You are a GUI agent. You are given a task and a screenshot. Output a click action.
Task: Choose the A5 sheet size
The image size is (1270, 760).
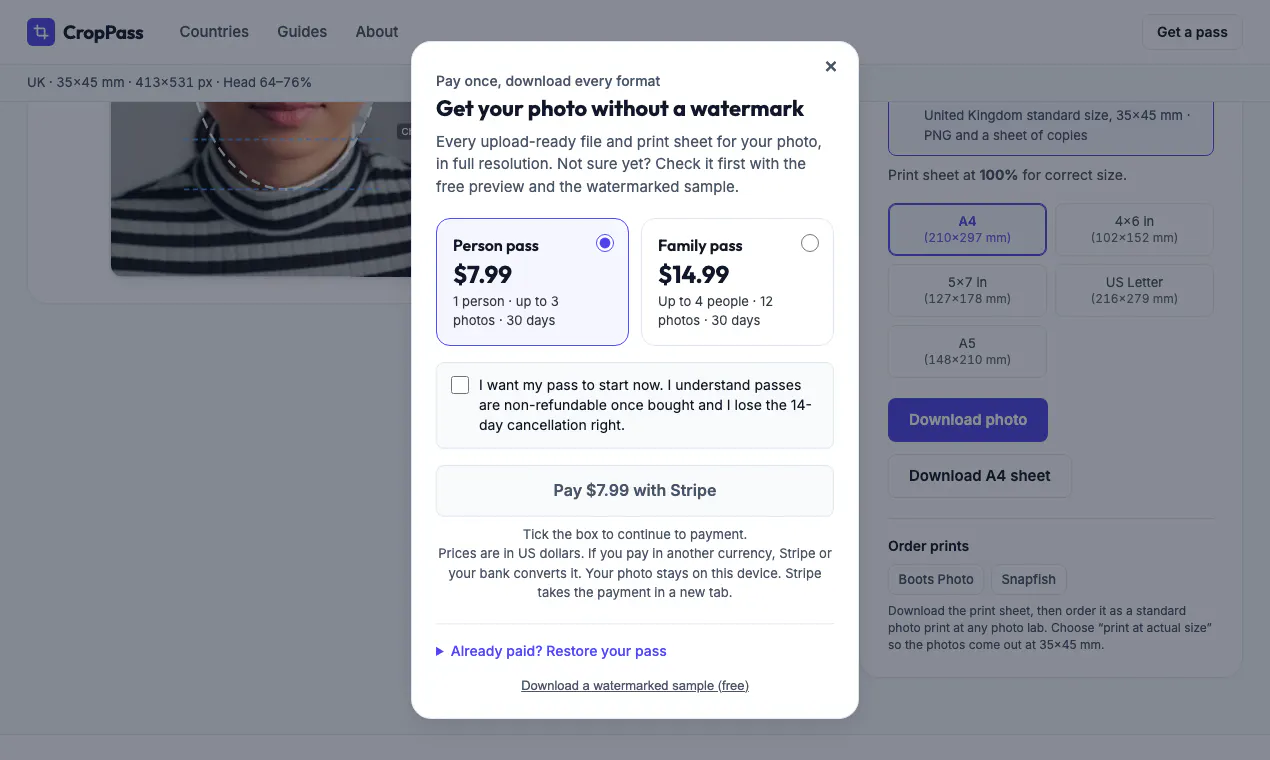point(967,351)
